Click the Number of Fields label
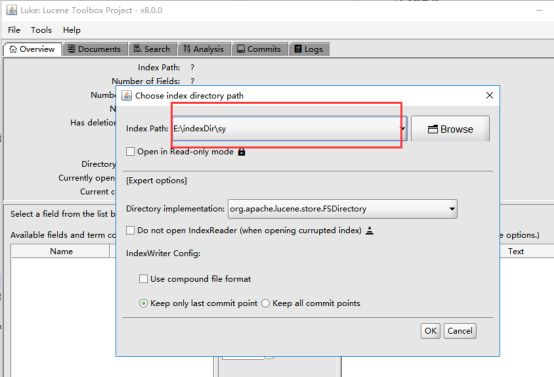This screenshot has height=377, width=554. (146, 81)
